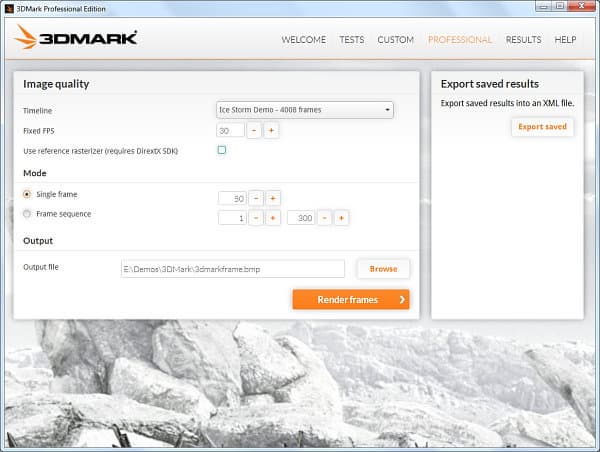This screenshot has height=452, width=600.
Task: Open the HELP tab
Action: [565, 40]
